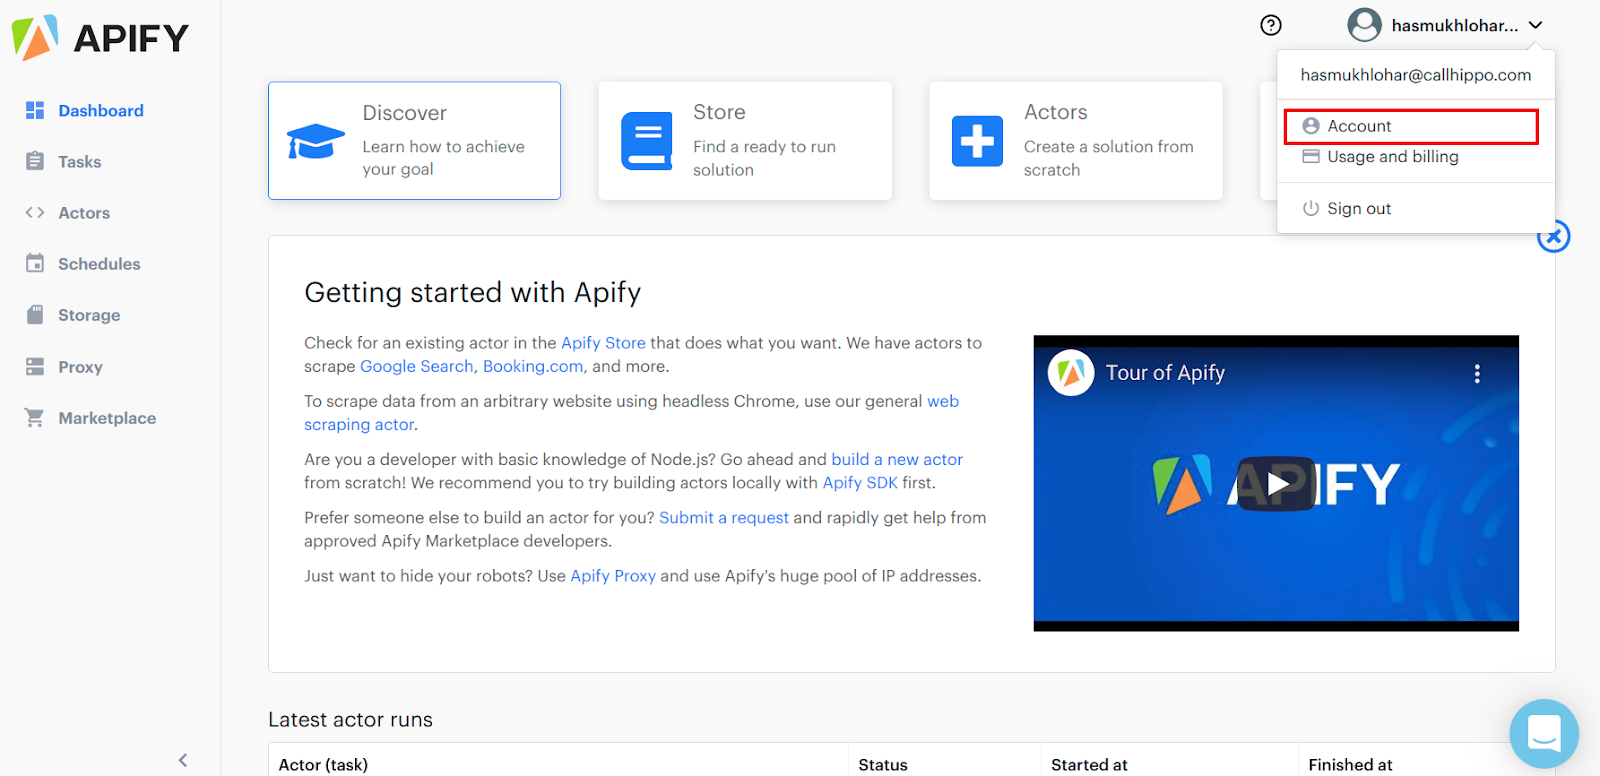The image size is (1600, 776).
Task: Open the video's three-dot options menu
Action: pyautogui.click(x=1477, y=374)
